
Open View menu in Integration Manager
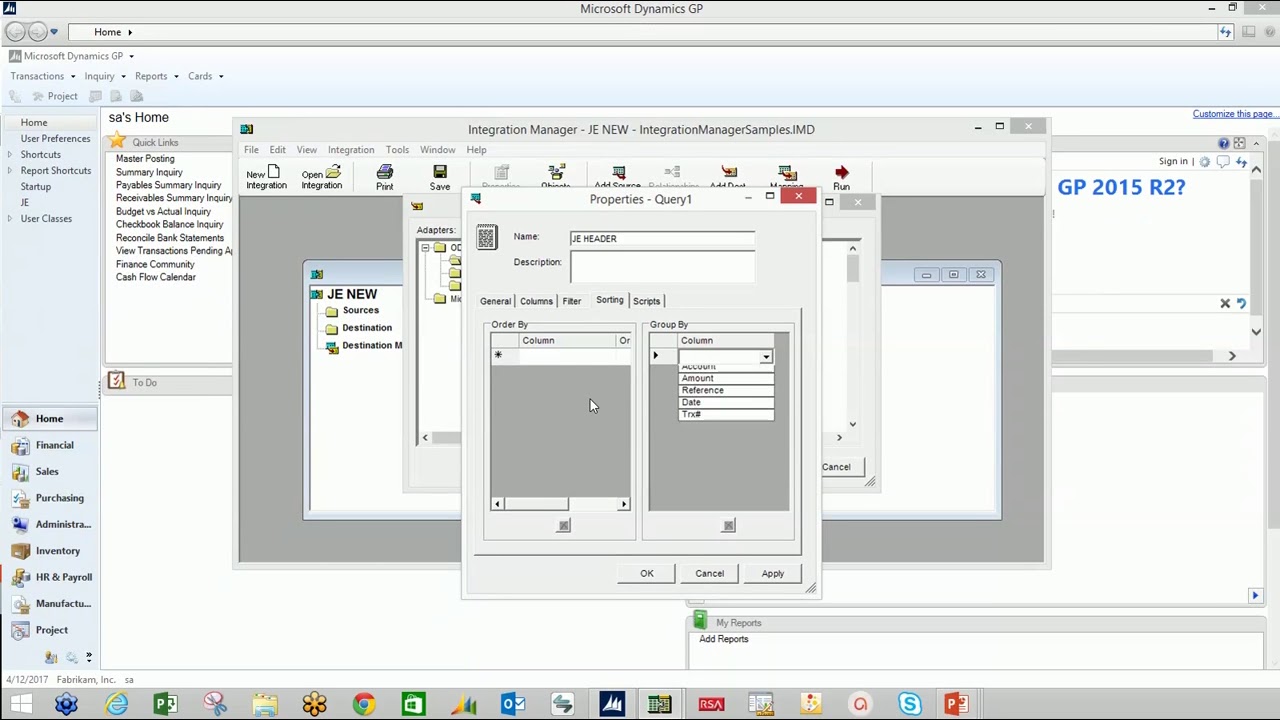(306, 150)
